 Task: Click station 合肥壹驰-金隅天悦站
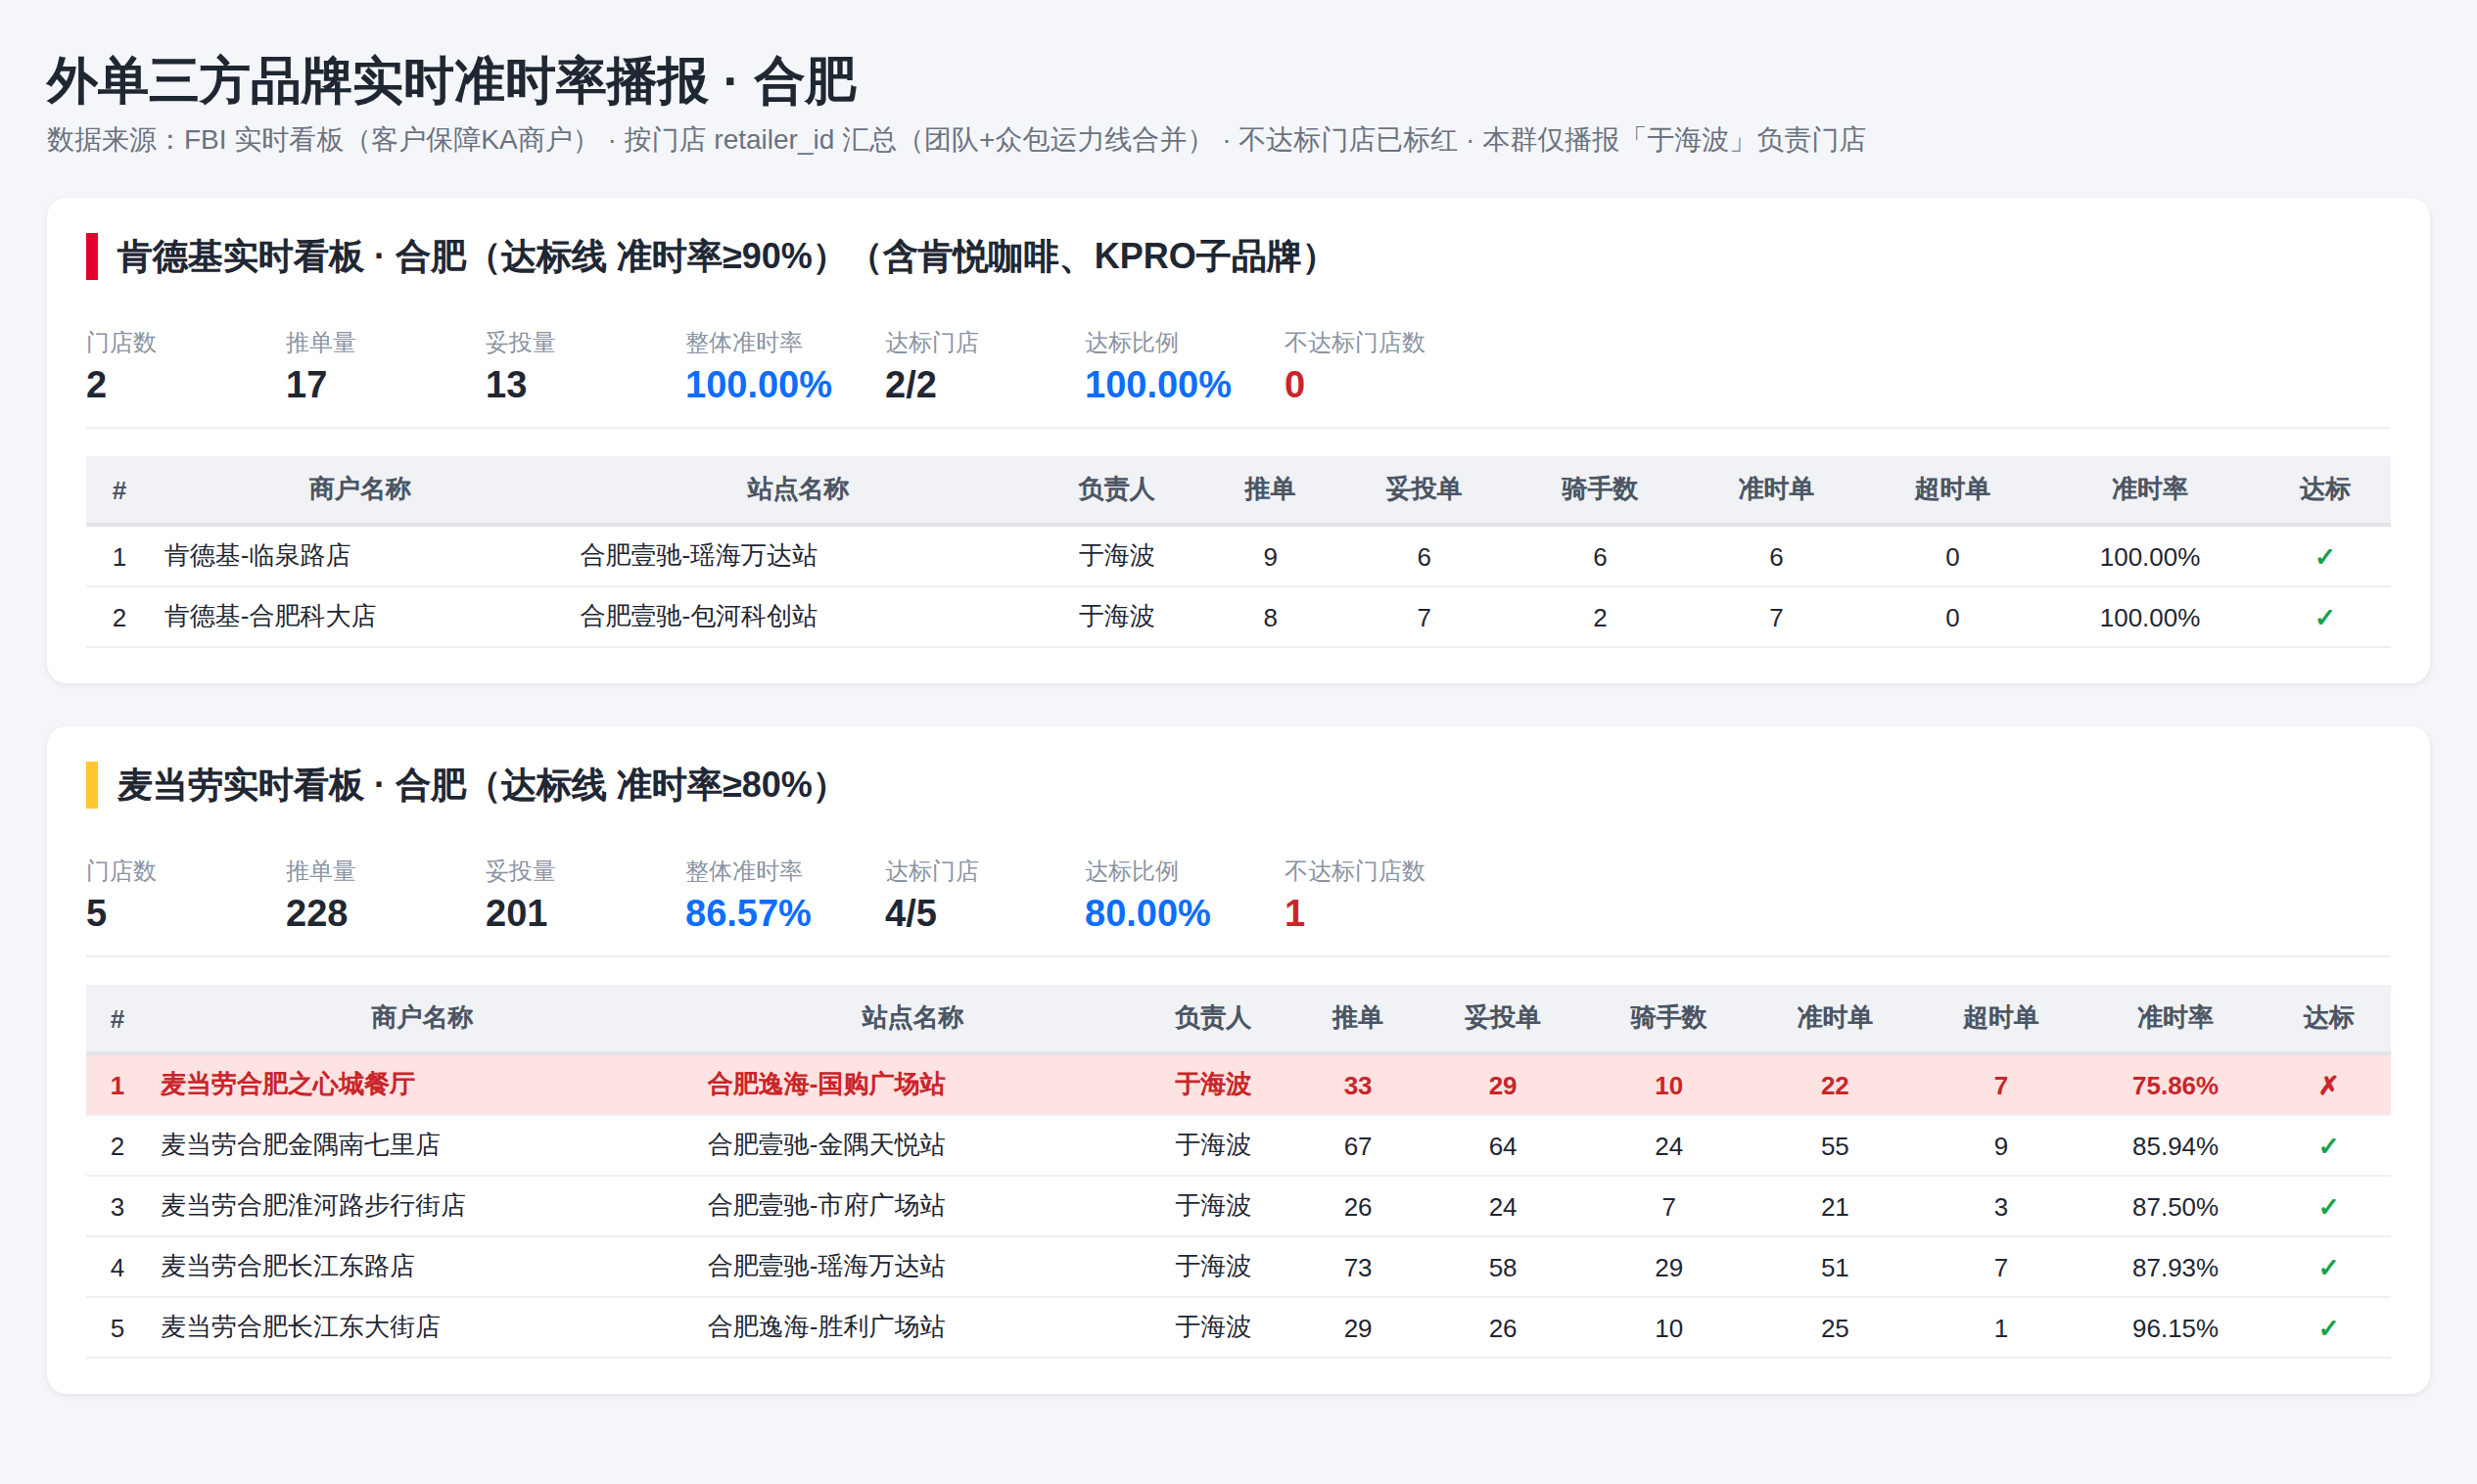click(826, 1145)
